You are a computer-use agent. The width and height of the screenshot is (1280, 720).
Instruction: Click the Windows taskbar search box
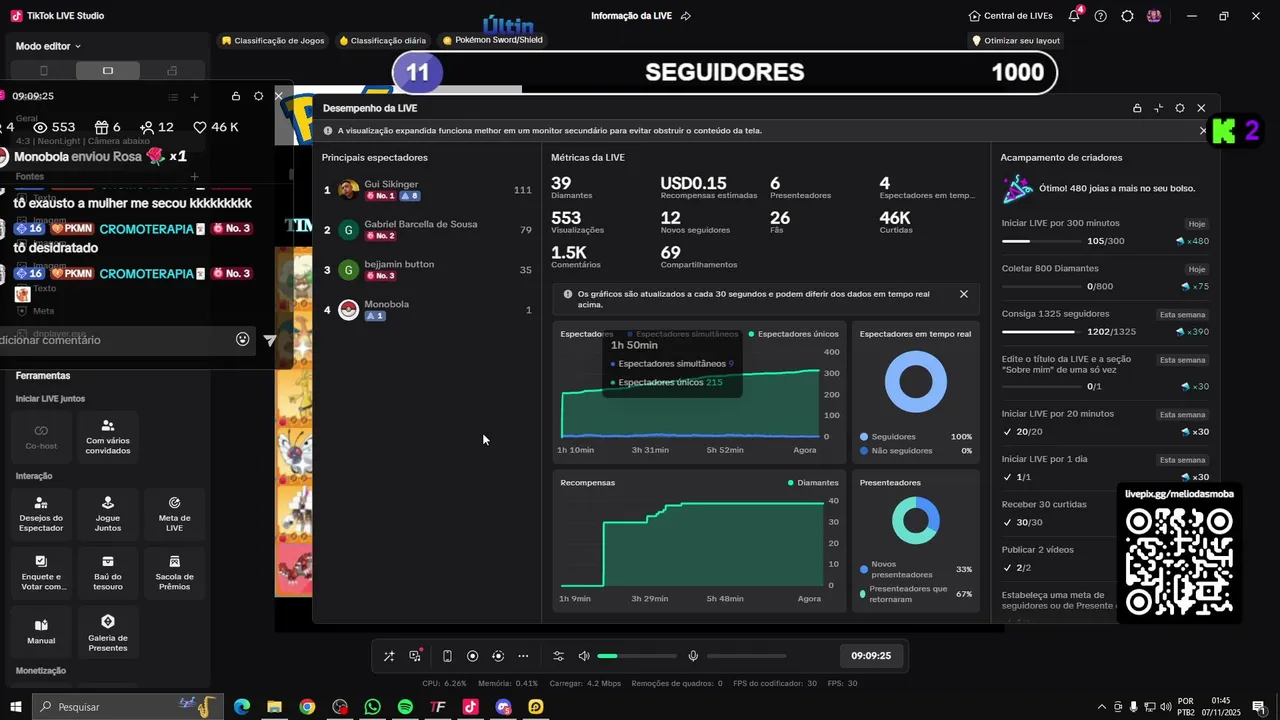128,707
